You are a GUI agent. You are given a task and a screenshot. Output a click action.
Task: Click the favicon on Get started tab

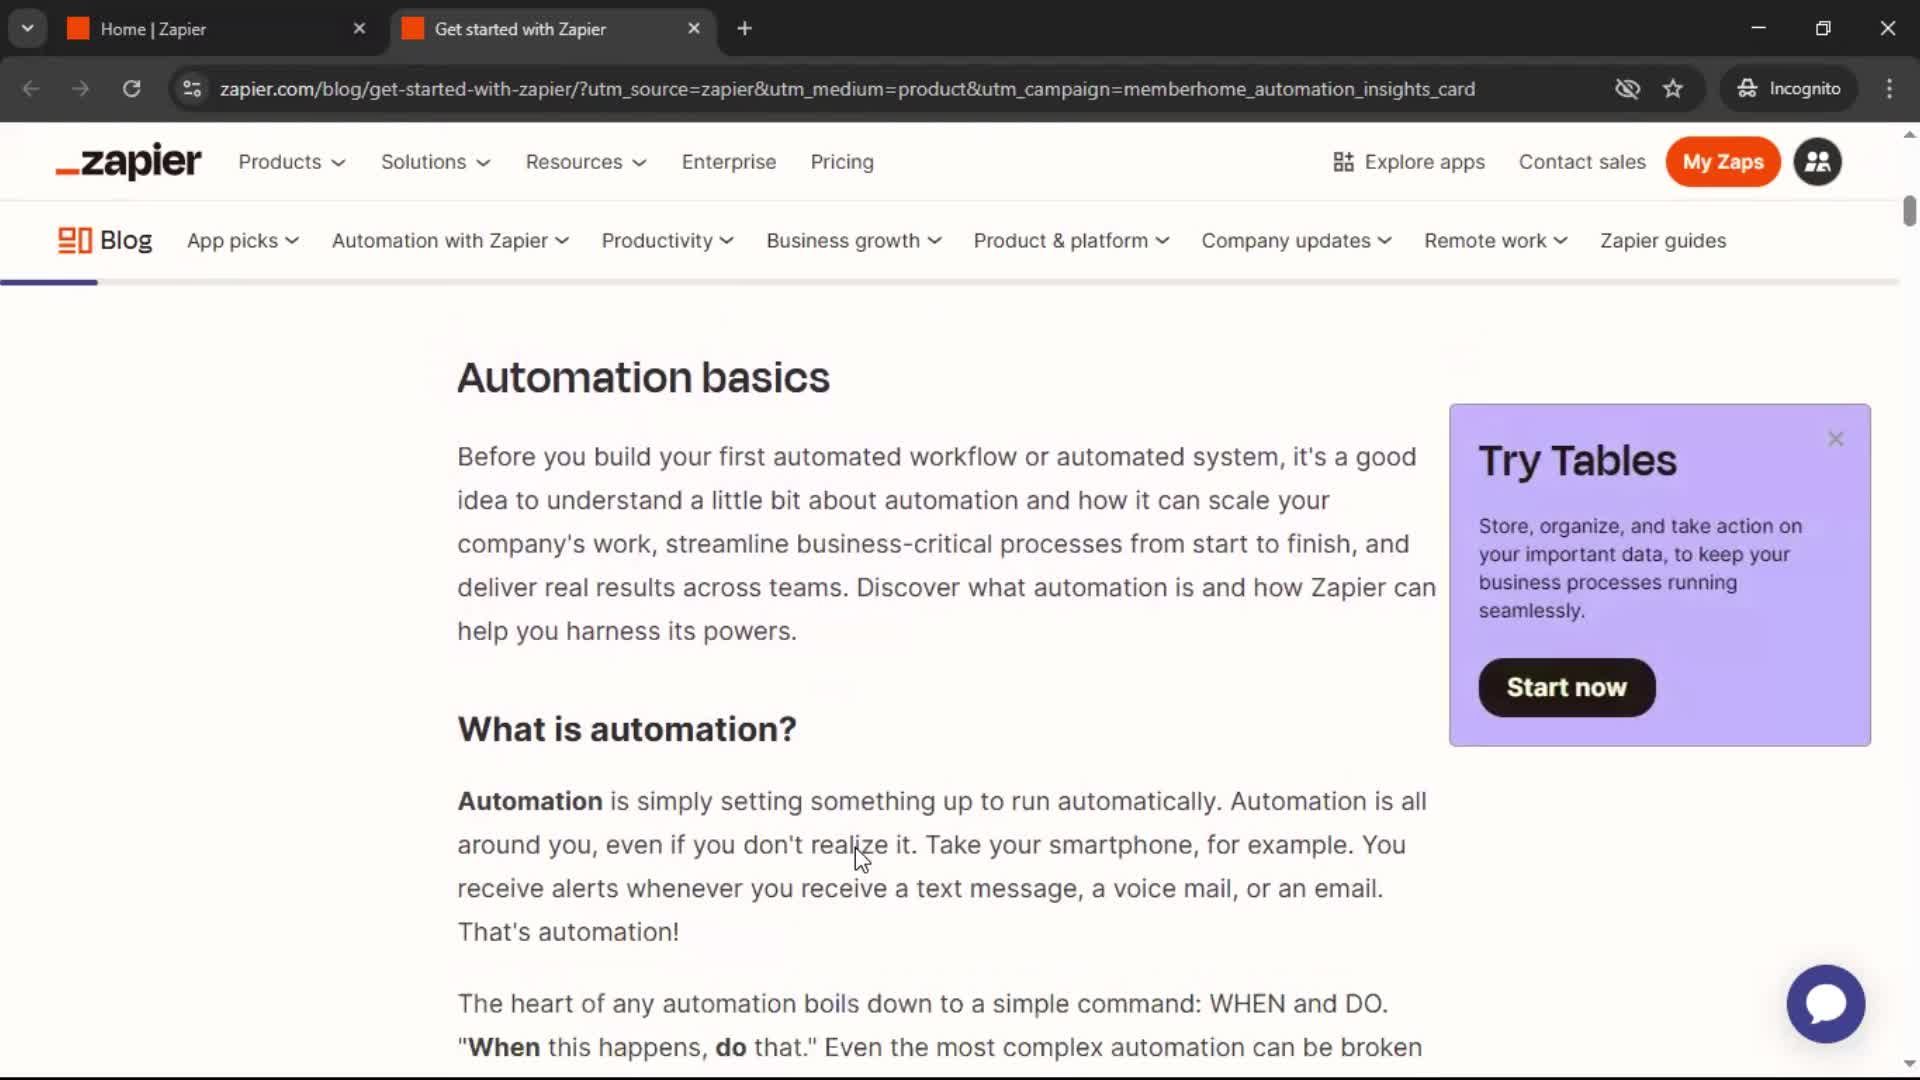412,29
